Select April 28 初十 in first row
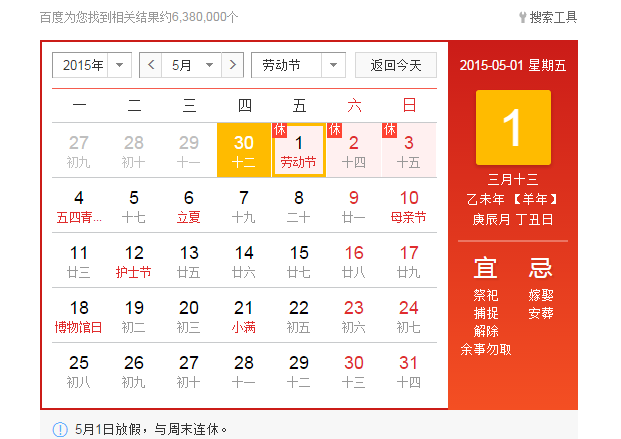621x439 pixels. click(134, 150)
